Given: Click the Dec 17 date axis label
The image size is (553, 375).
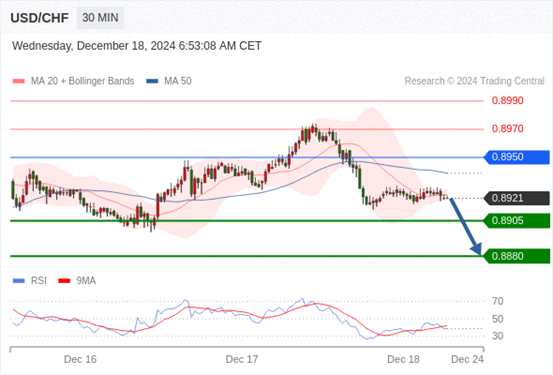Looking at the screenshot, I should click(x=242, y=359).
